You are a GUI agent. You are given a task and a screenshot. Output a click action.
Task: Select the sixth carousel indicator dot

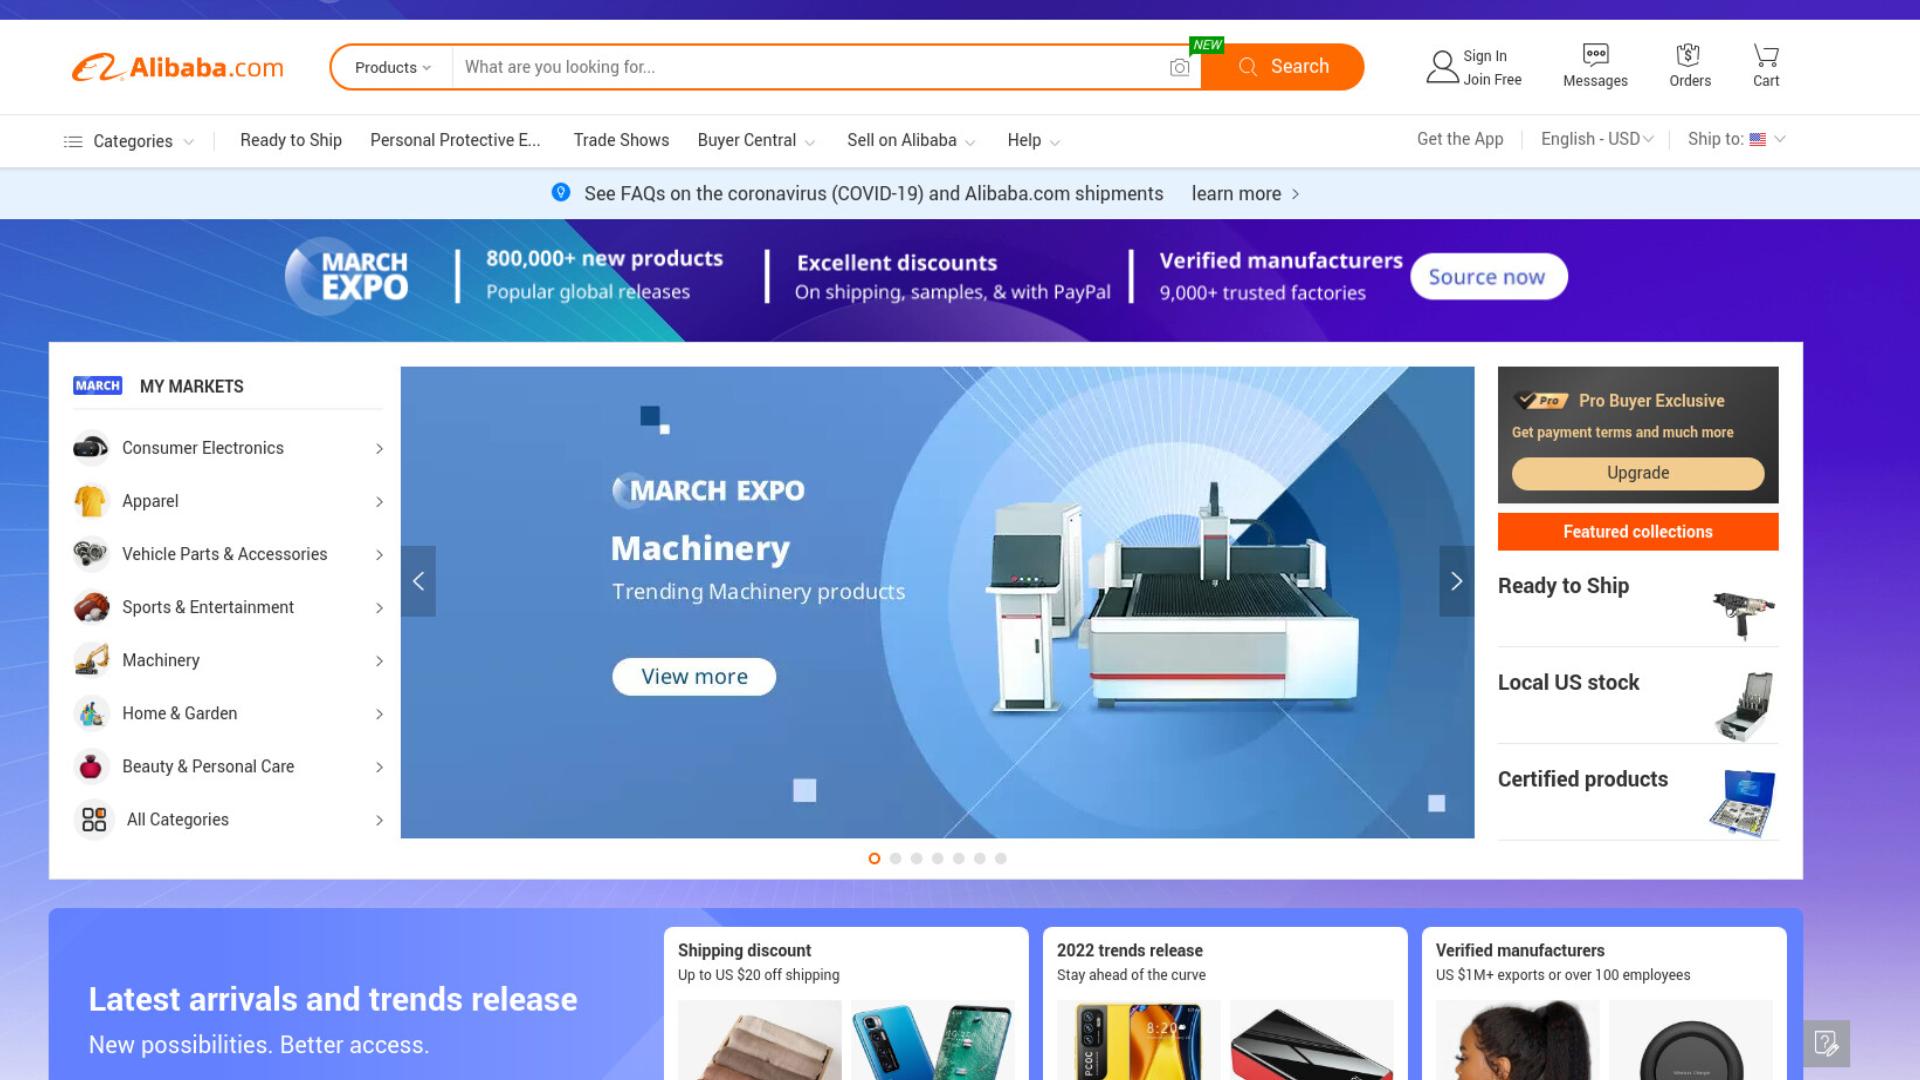979,858
